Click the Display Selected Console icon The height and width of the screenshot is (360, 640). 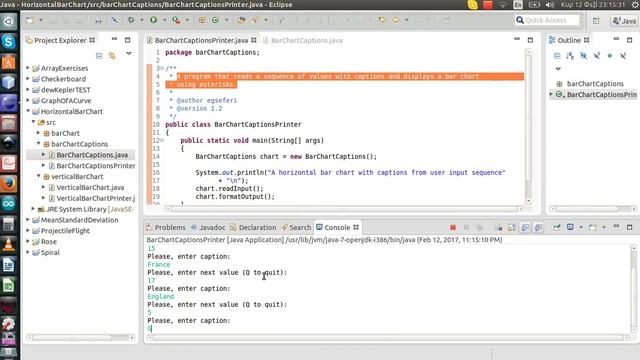pyautogui.click(x=570, y=227)
